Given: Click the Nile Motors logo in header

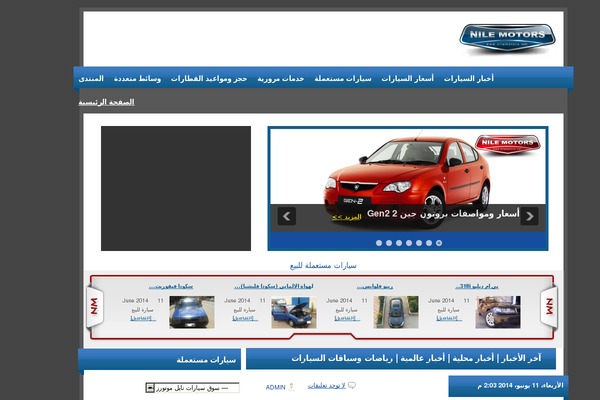Looking at the screenshot, I should [507, 38].
